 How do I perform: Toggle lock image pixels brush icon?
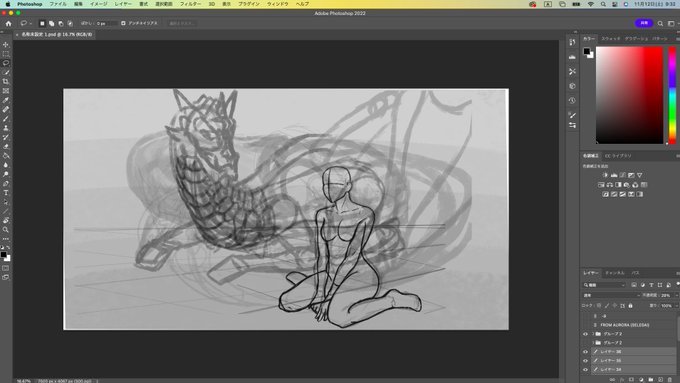(607, 306)
